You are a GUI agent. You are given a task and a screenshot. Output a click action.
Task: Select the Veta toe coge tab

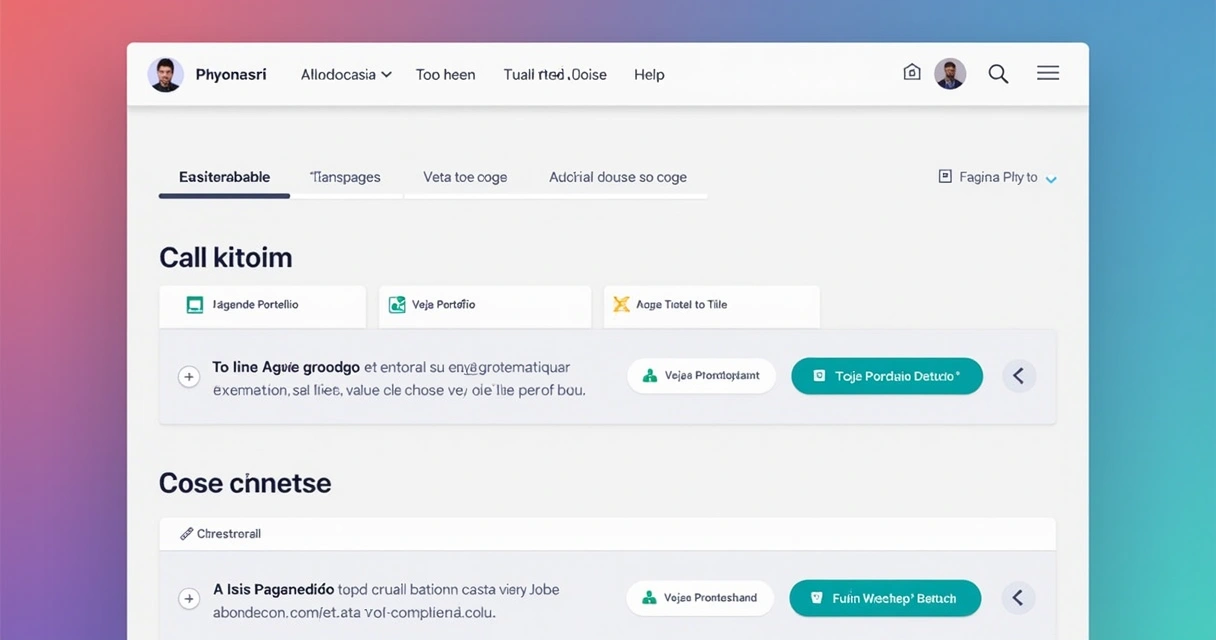tap(465, 178)
